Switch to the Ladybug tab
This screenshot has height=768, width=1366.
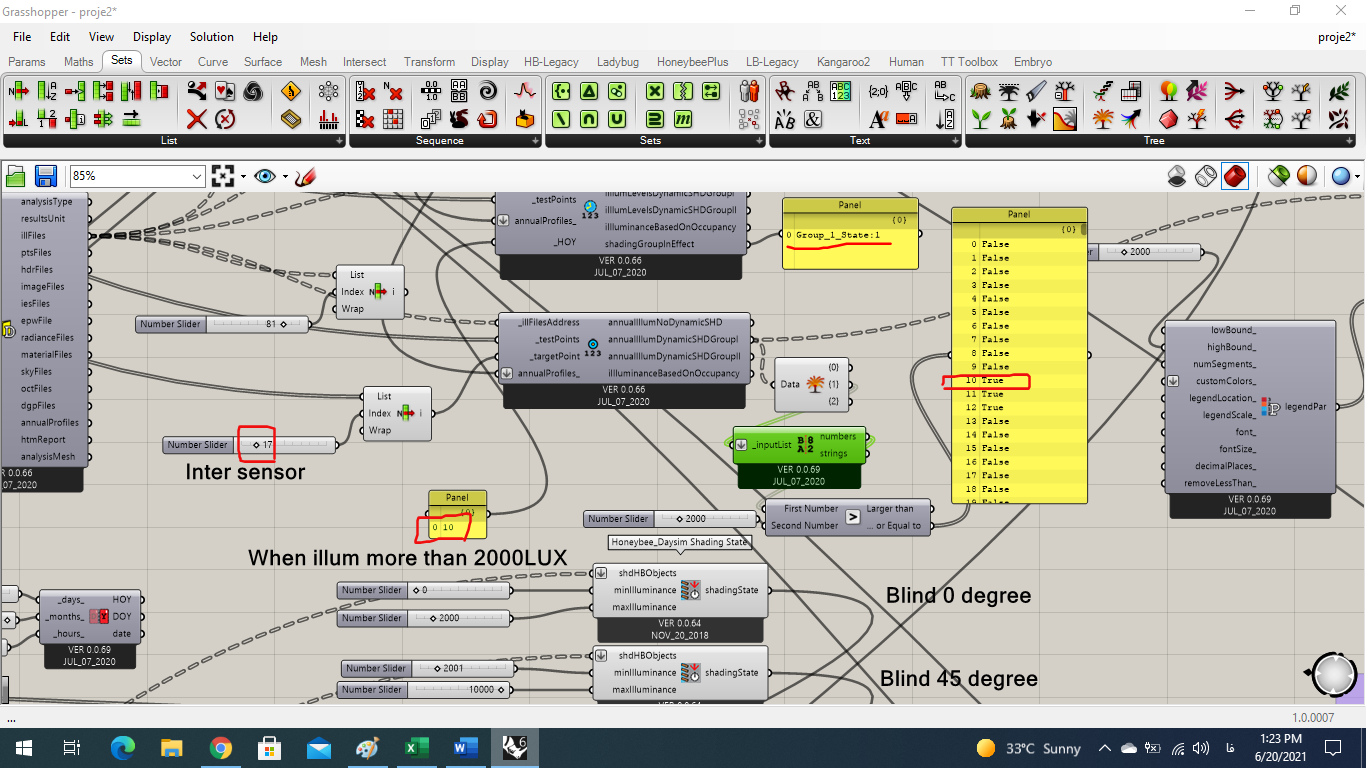618,62
